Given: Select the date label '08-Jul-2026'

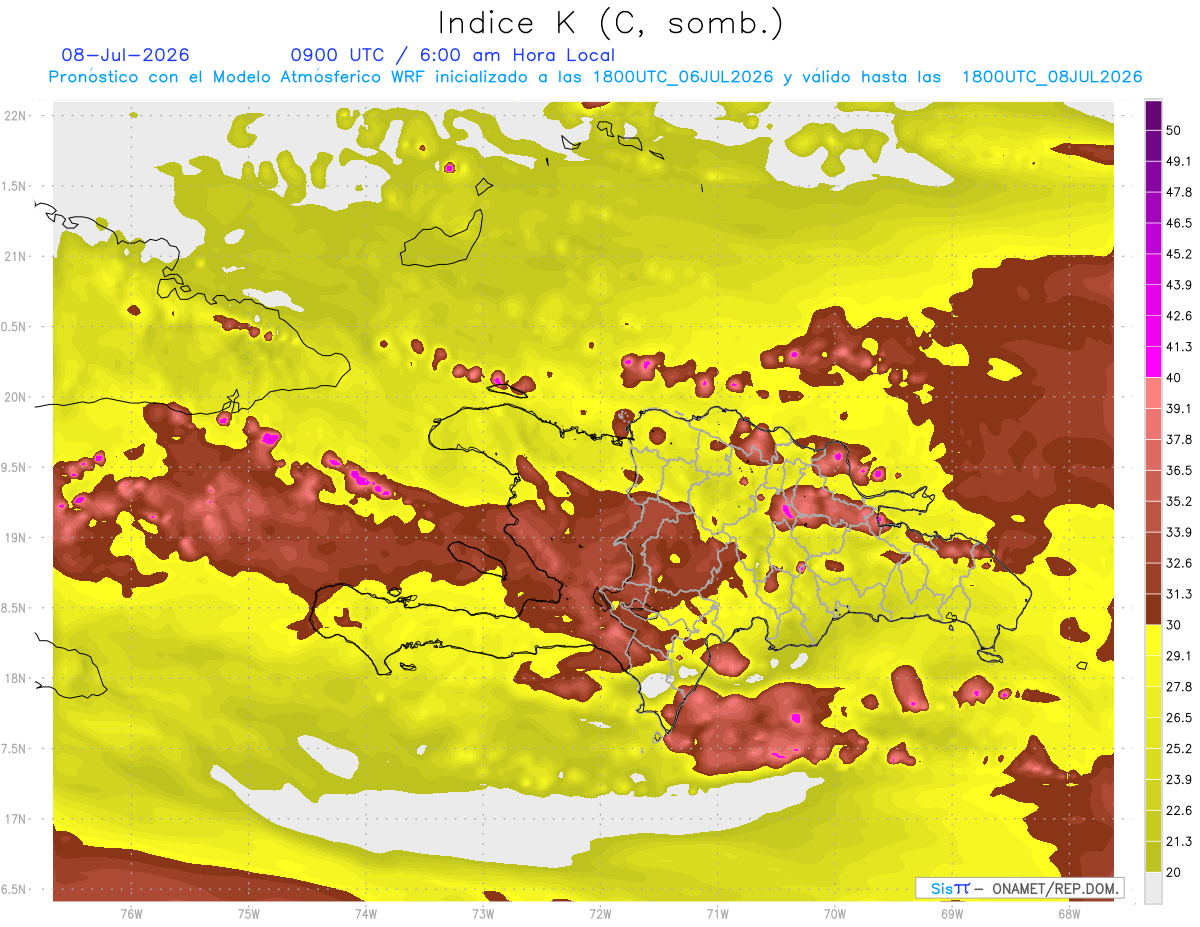Looking at the screenshot, I should pyautogui.click(x=125, y=55).
